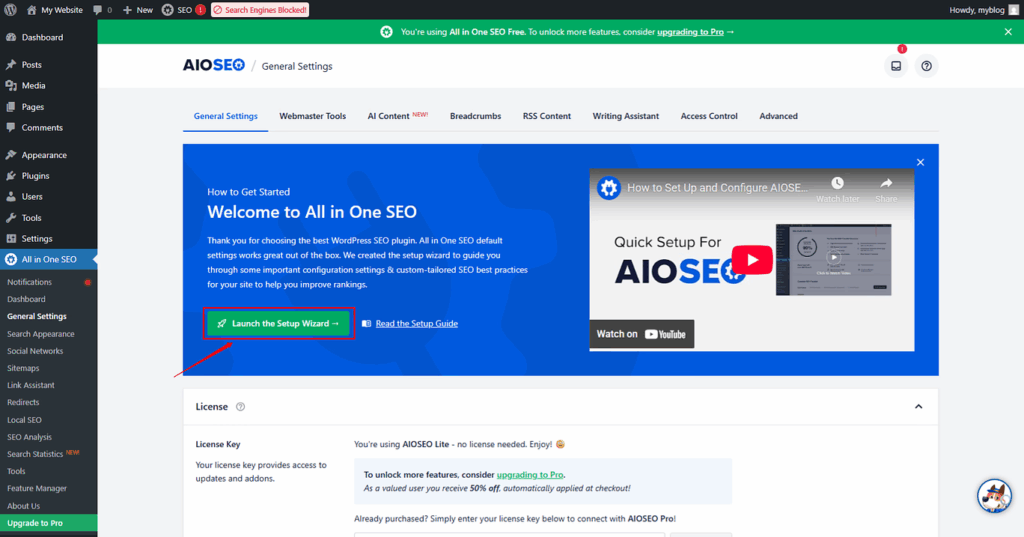The height and width of the screenshot is (537, 1024).
Task: Switch to the Webmaster Tools tab
Action: click(x=312, y=116)
